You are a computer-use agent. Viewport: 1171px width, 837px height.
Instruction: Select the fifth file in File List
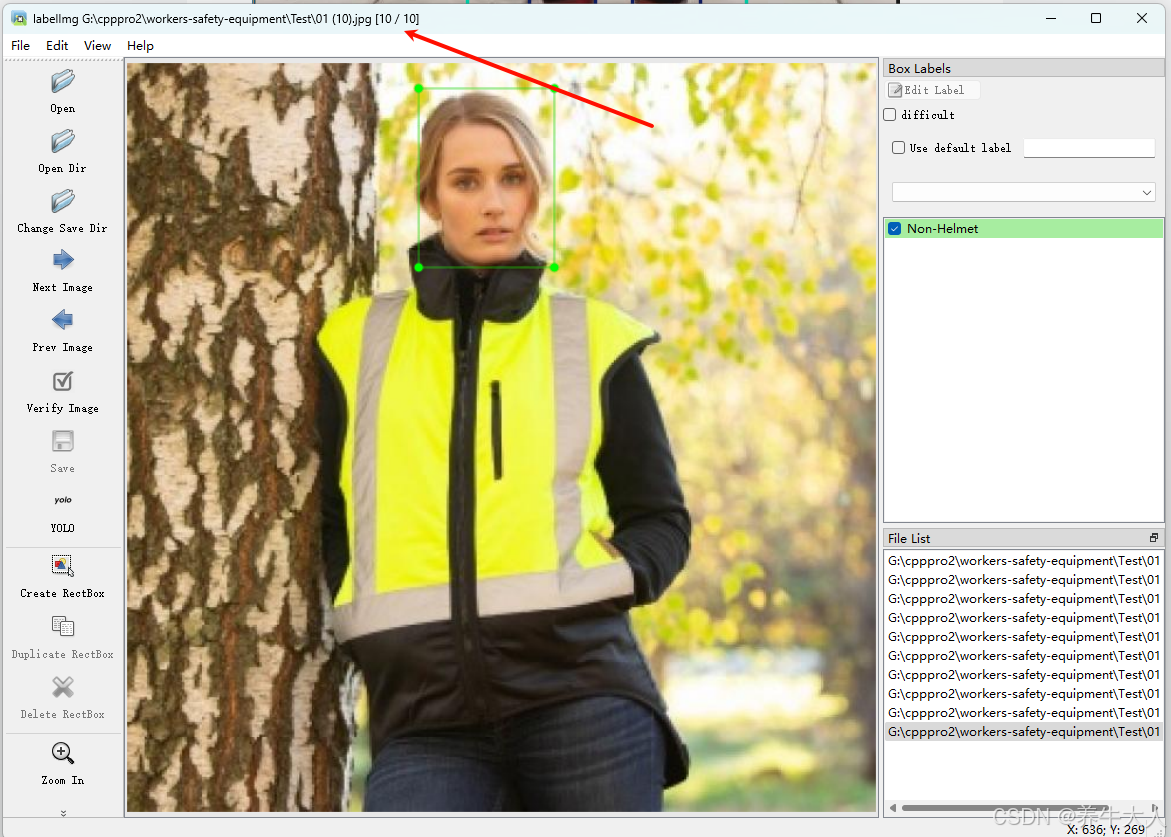(x=1023, y=637)
